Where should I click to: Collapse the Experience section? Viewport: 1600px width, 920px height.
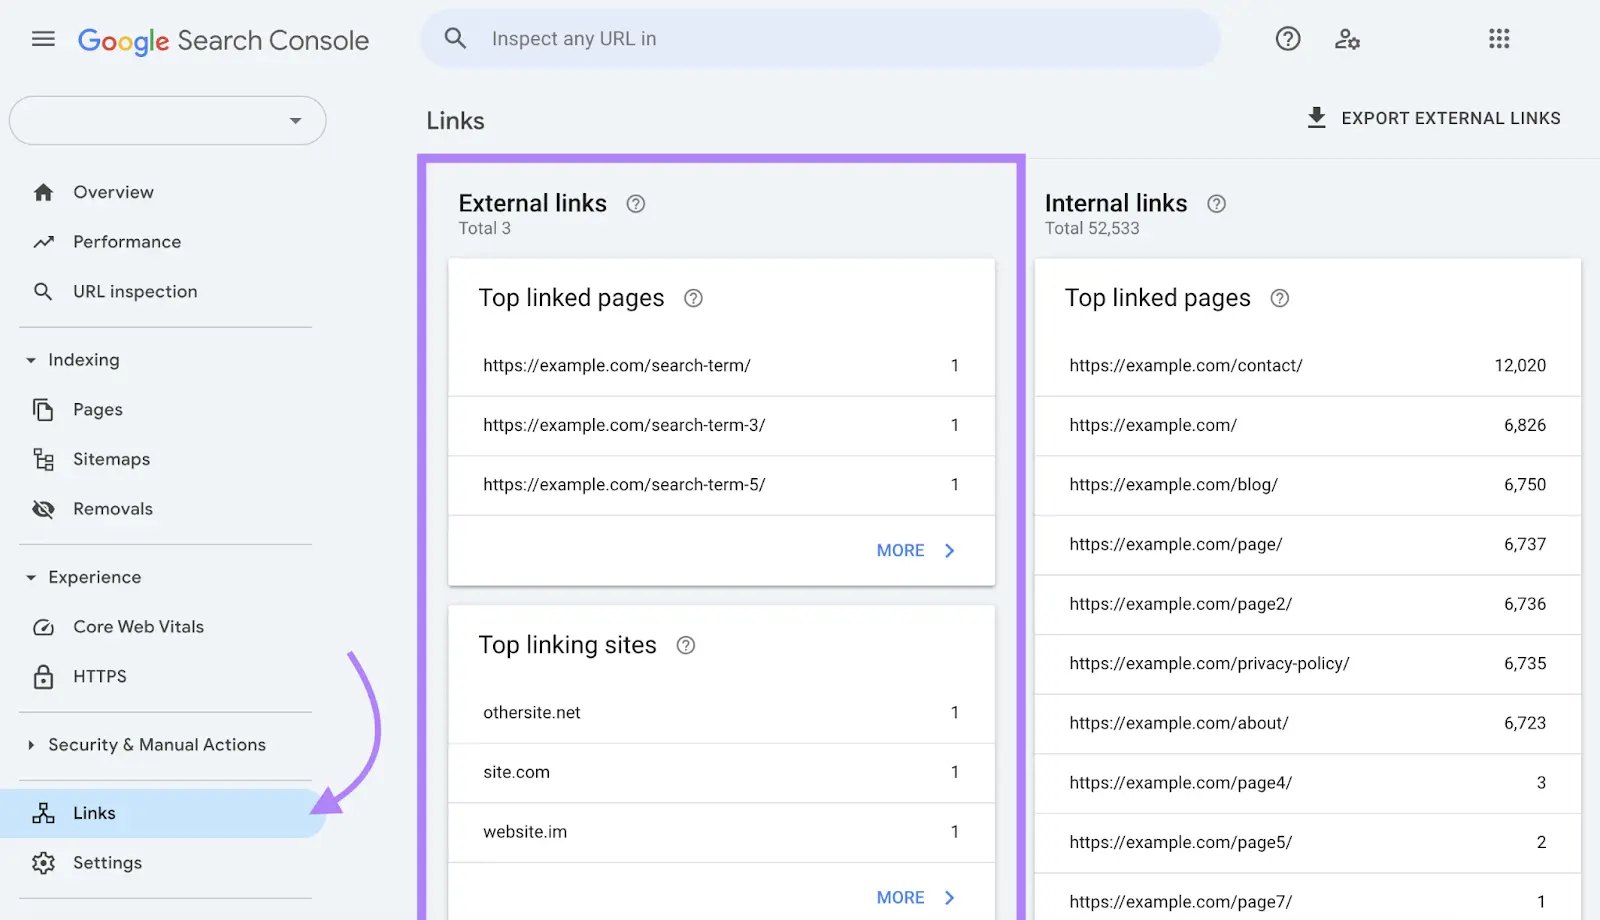[31, 578]
